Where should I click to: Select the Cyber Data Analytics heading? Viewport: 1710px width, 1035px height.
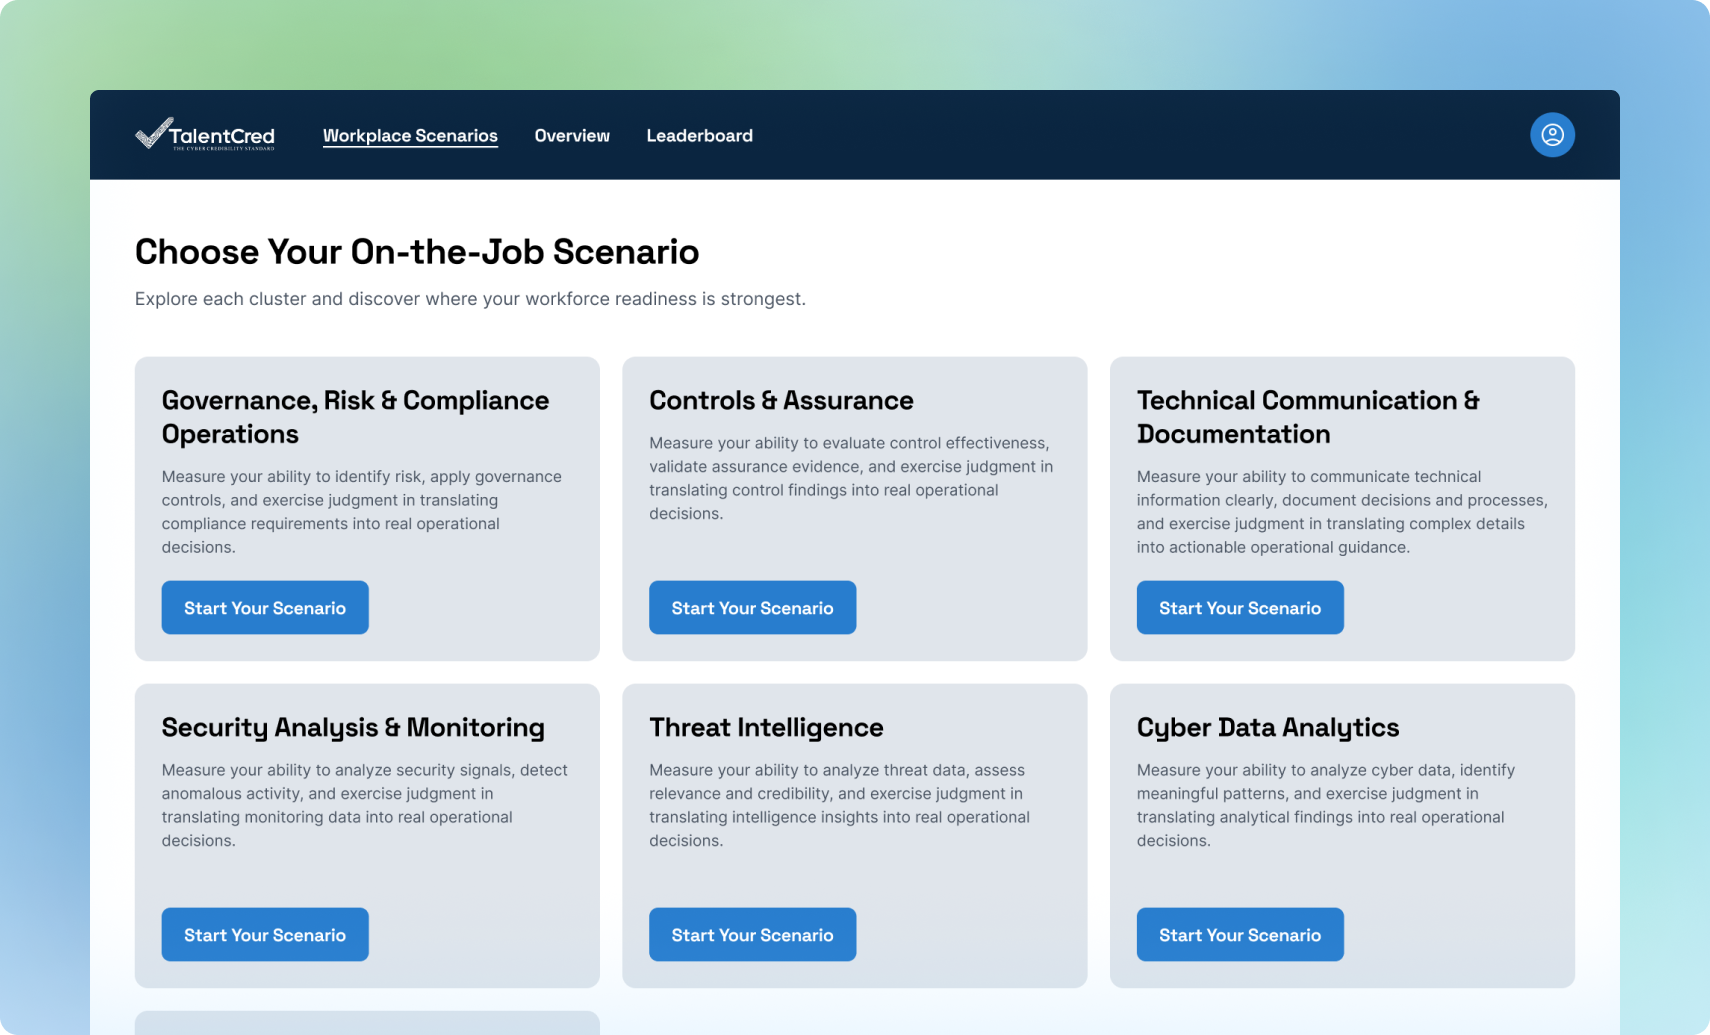[x=1268, y=728]
